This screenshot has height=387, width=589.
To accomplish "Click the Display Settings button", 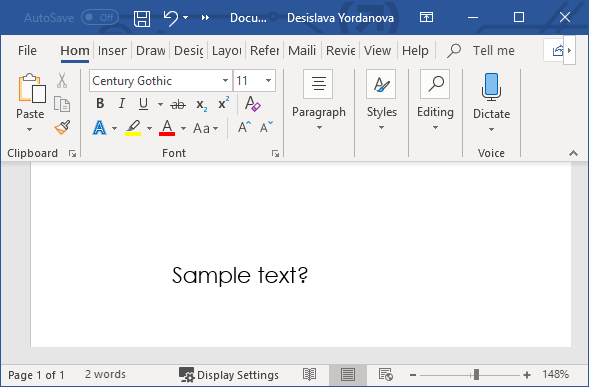I will (229, 375).
